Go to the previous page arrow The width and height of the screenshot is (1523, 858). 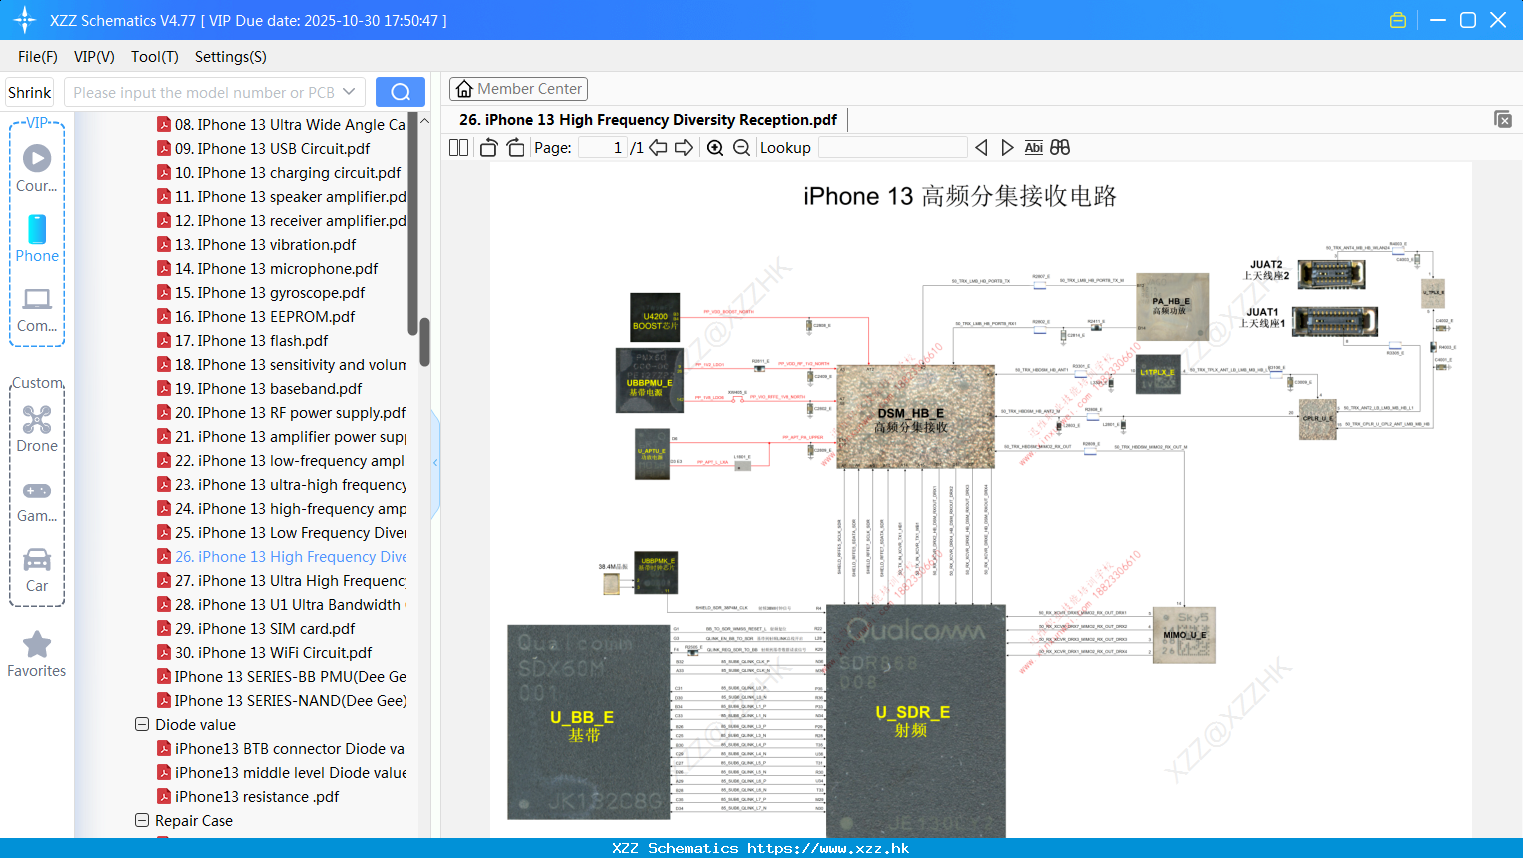click(658, 147)
